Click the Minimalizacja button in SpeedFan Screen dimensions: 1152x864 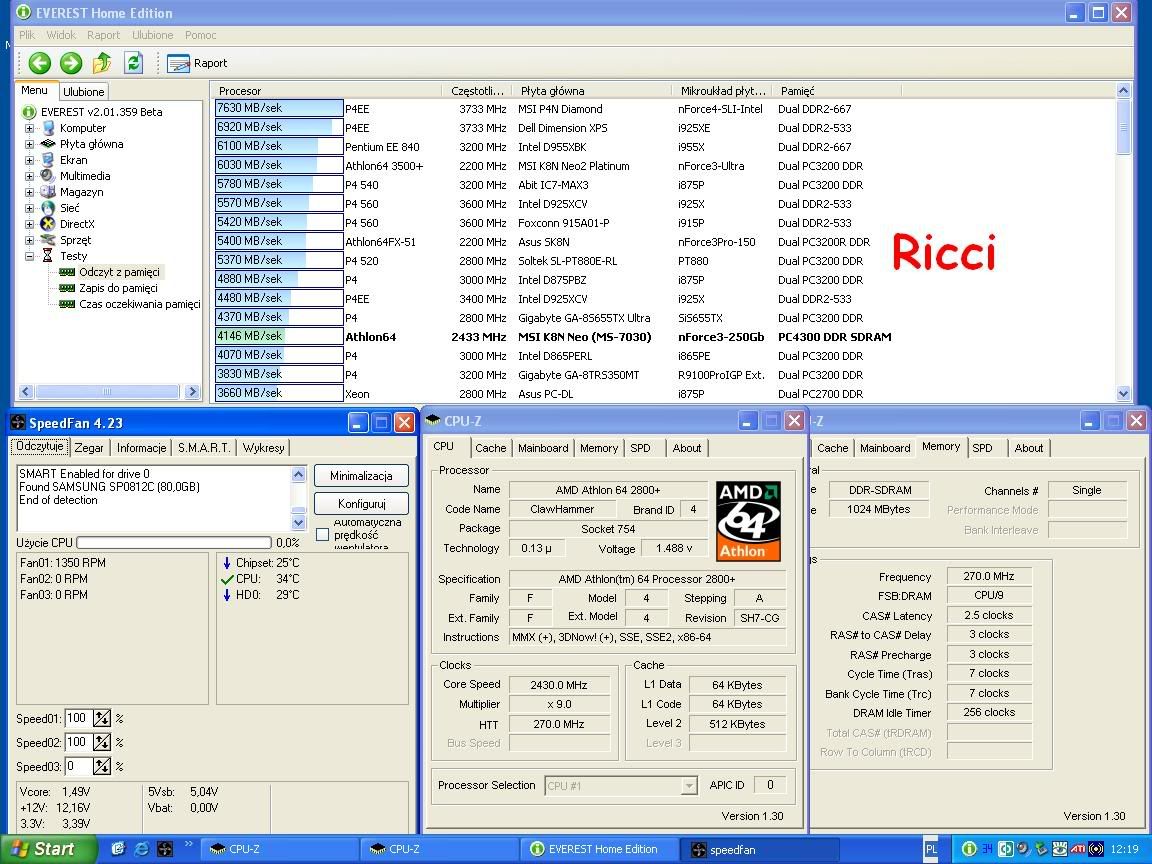click(x=361, y=476)
